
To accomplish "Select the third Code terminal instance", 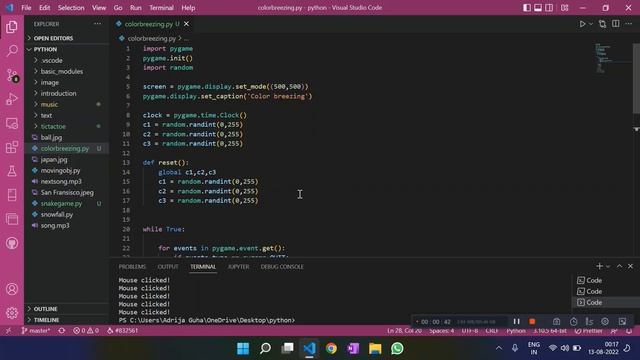I will pos(606,302).
